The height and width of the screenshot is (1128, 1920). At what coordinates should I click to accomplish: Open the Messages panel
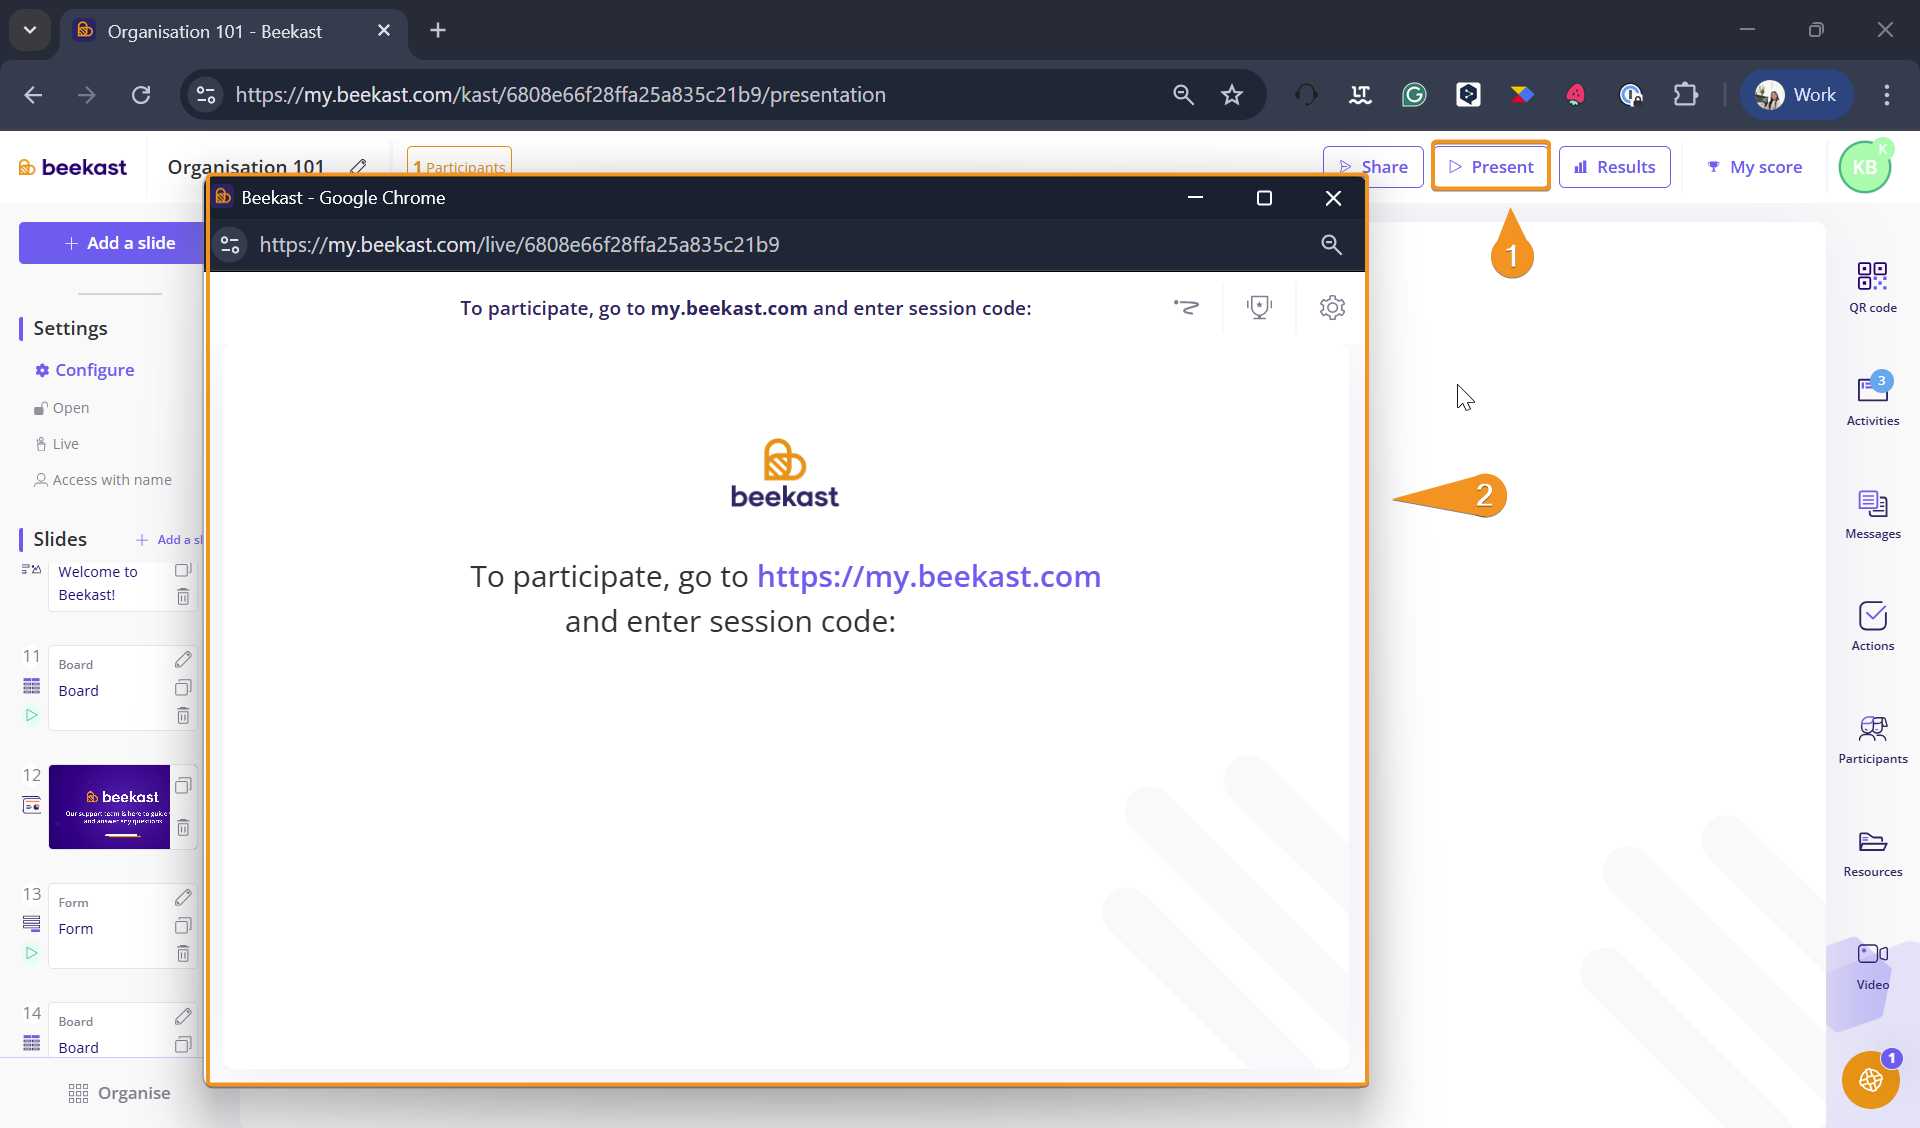point(1872,514)
